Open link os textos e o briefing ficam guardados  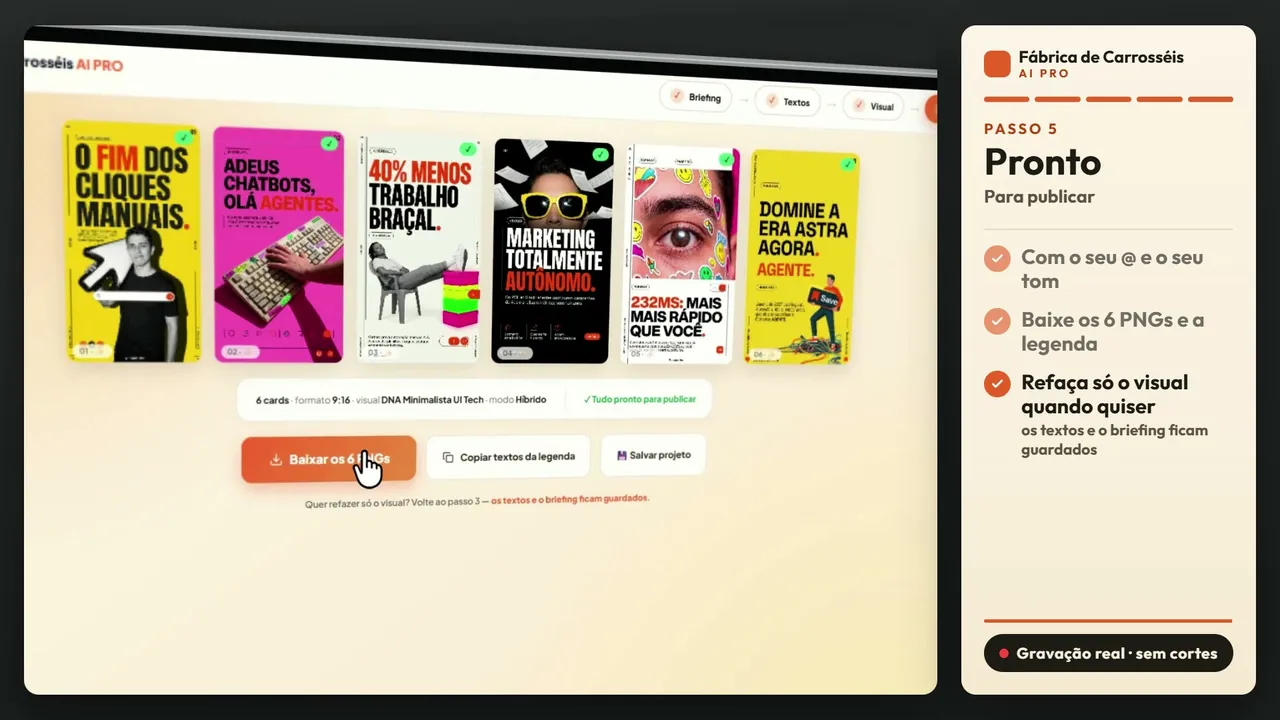click(x=569, y=499)
